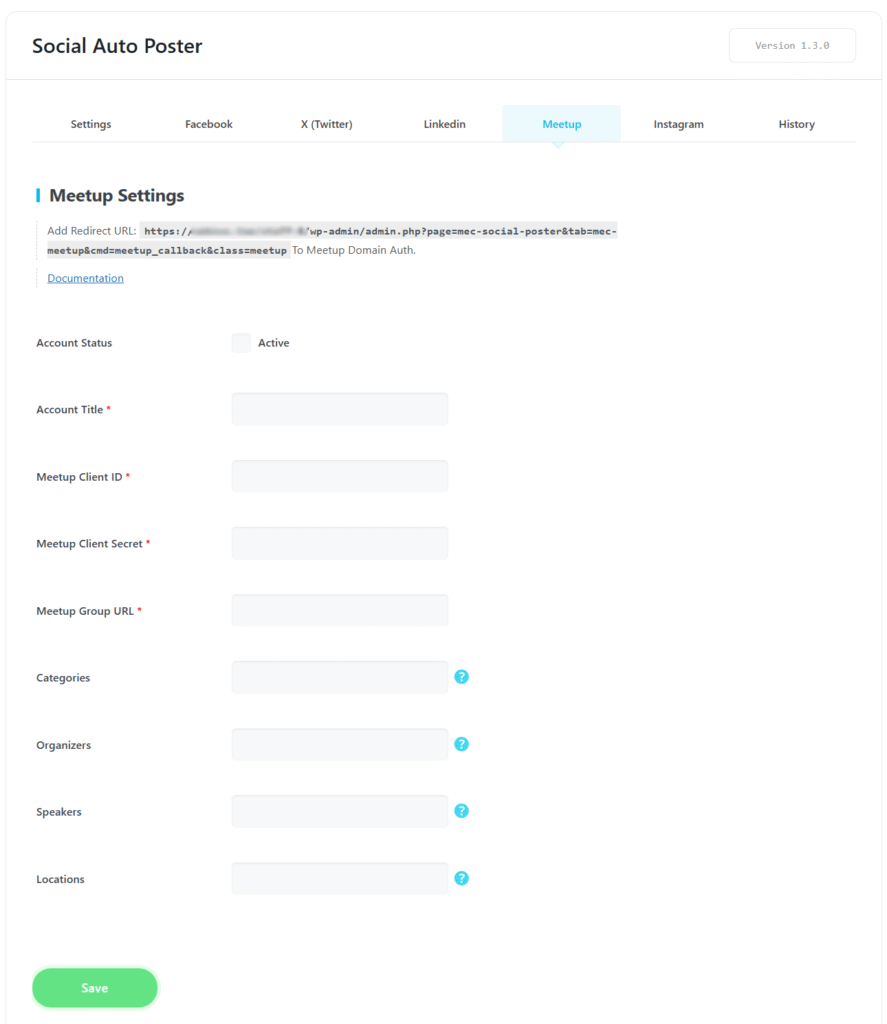Click the Save button
This screenshot has height=1024, width=887.
[94, 987]
